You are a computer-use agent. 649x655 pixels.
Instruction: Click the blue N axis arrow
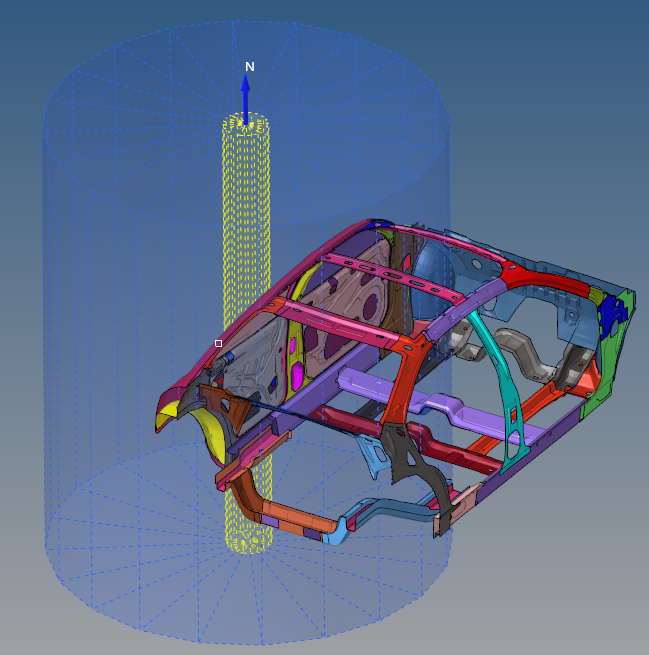pyautogui.click(x=245, y=98)
